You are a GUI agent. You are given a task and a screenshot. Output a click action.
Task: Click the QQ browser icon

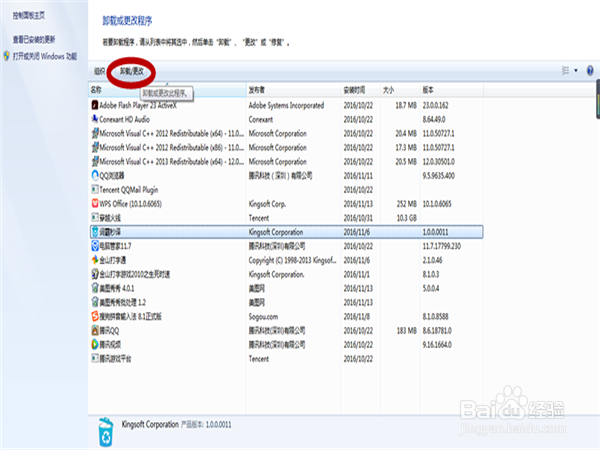95,175
